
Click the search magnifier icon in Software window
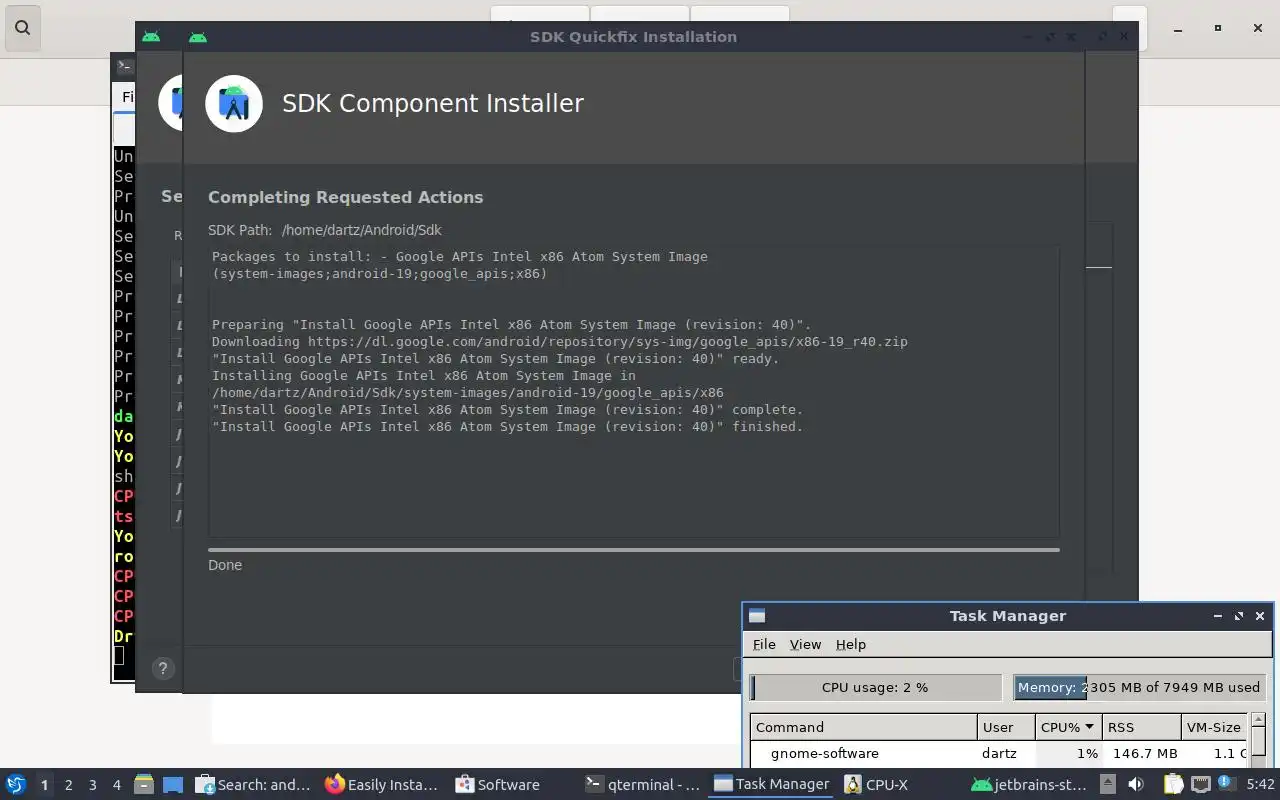click(x=23, y=28)
